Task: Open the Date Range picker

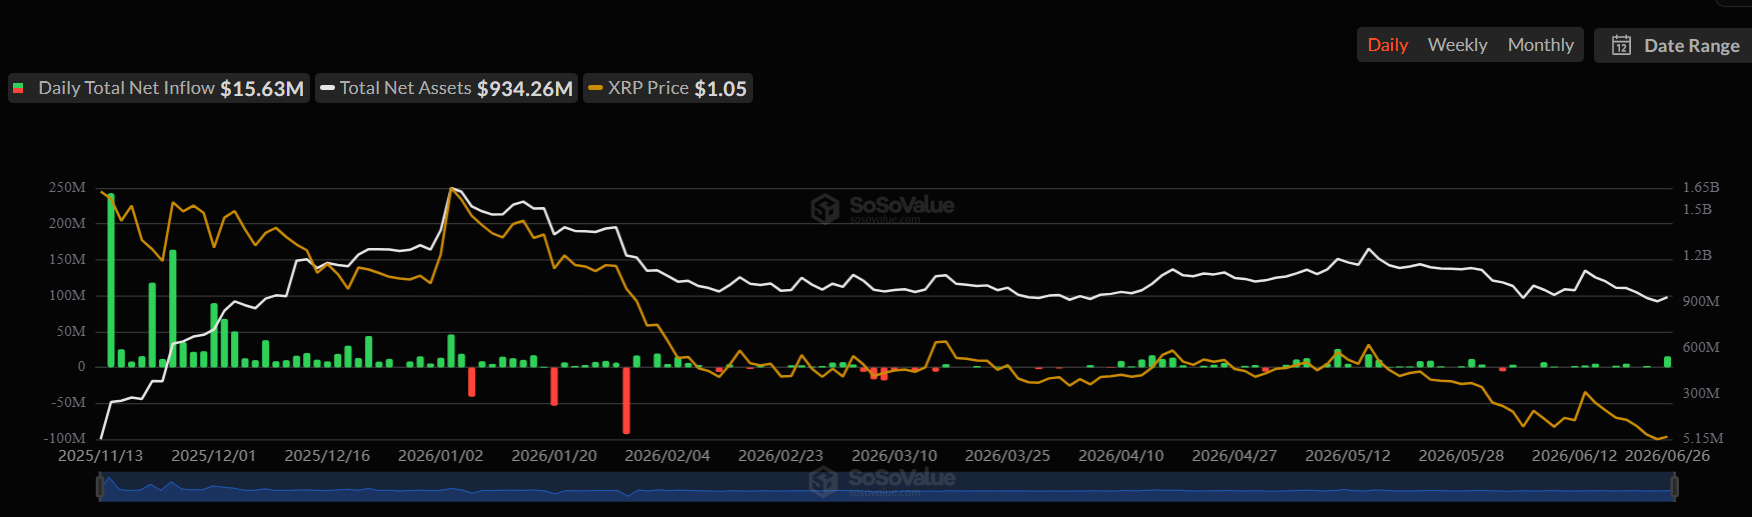Action: point(1674,45)
